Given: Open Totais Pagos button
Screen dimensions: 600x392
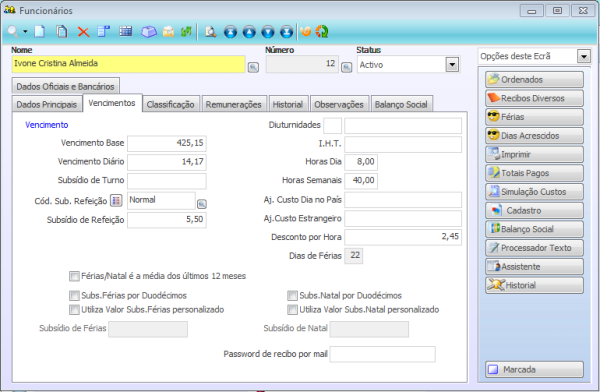Looking at the screenshot, I should pyautogui.click(x=534, y=173).
